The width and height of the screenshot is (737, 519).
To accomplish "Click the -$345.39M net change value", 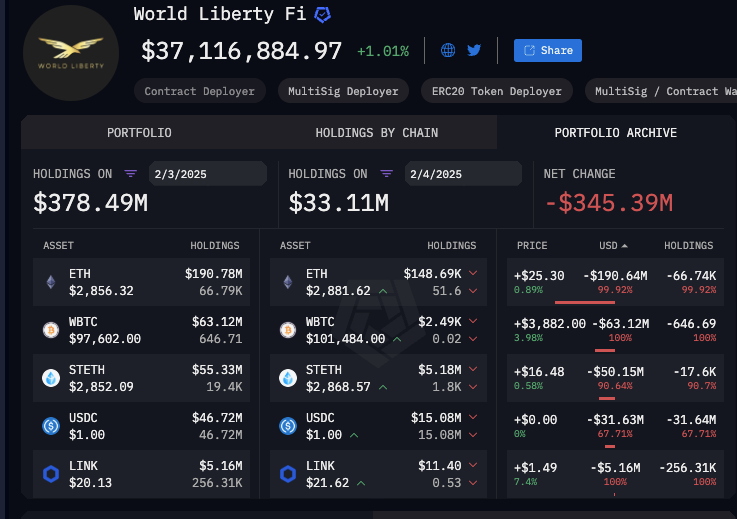I will pyautogui.click(x=609, y=203).
